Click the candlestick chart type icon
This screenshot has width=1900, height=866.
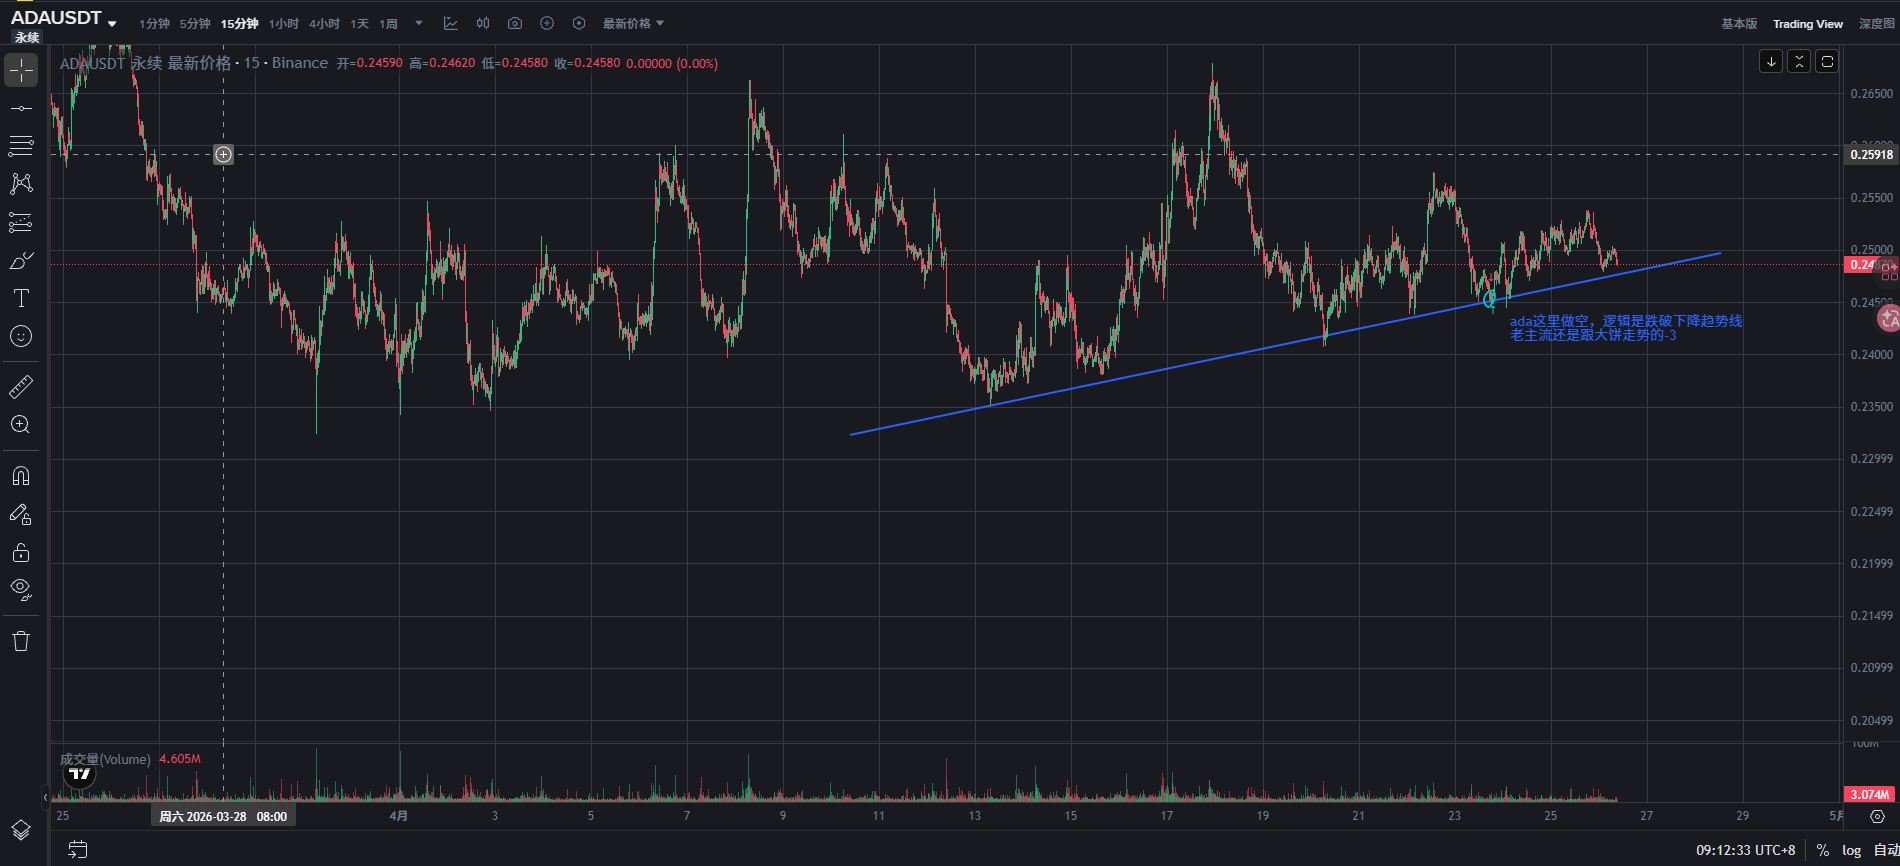pyautogui.click(x=483, y=23)
